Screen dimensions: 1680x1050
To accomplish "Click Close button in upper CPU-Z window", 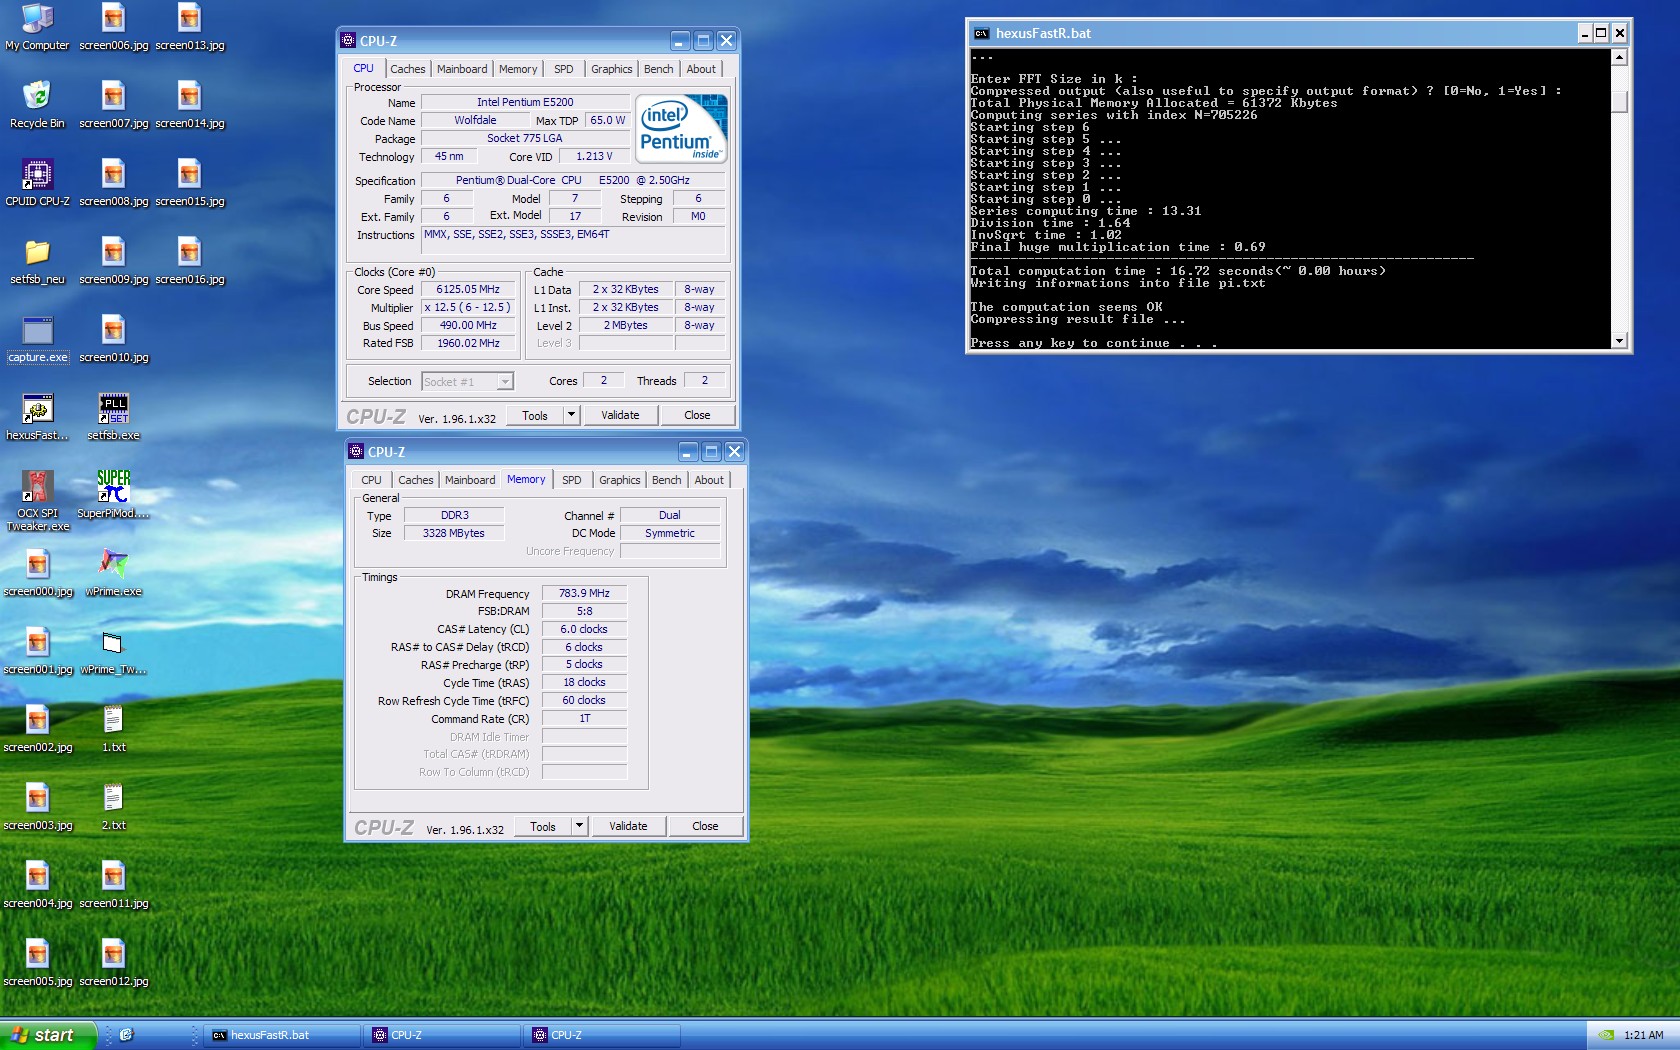I will (x=697, y=415).
